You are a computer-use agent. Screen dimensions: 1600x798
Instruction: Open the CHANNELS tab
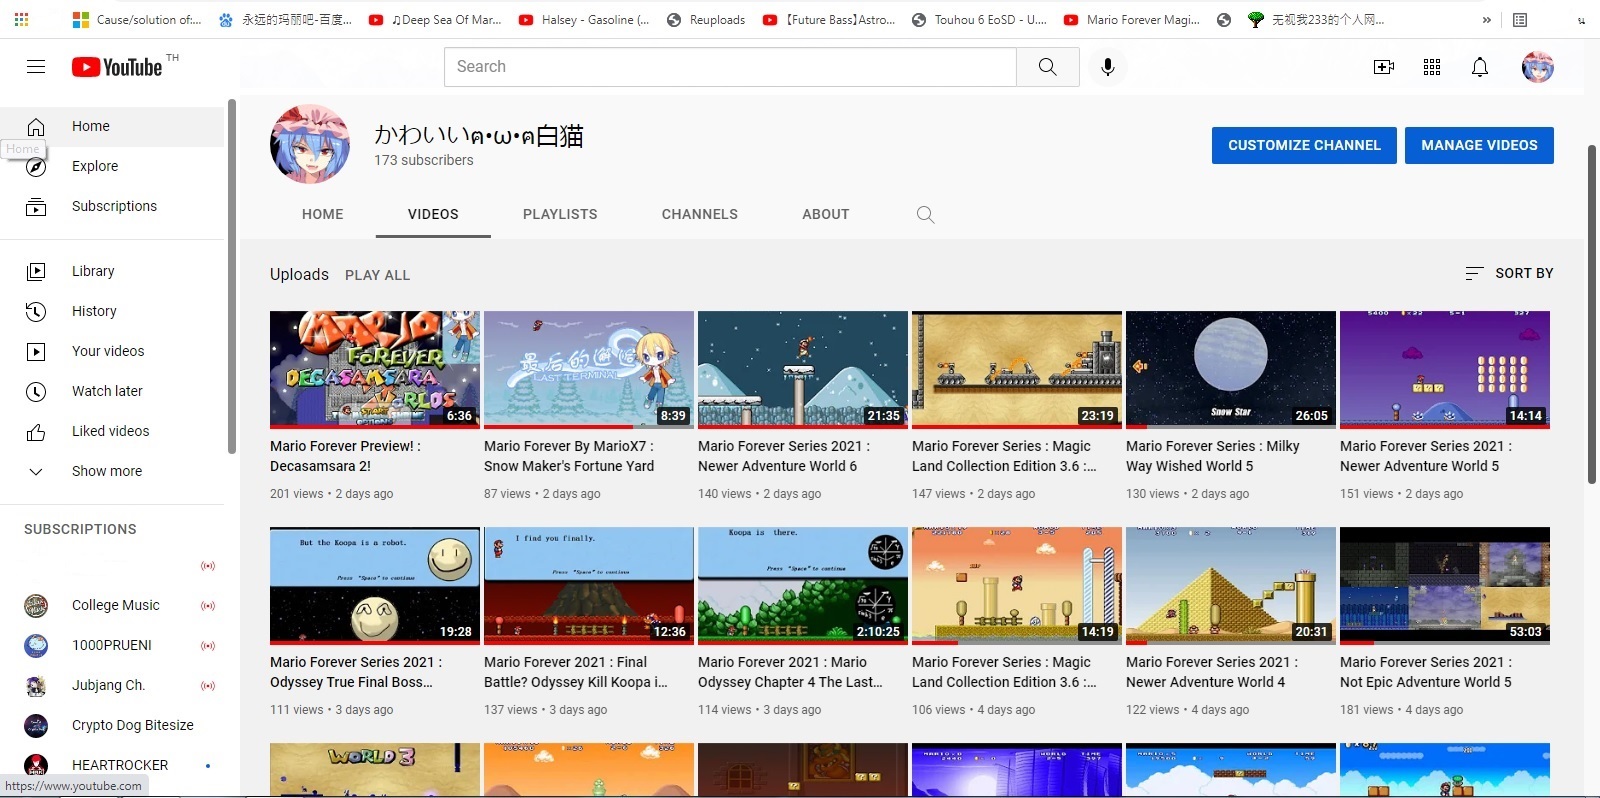700,214
